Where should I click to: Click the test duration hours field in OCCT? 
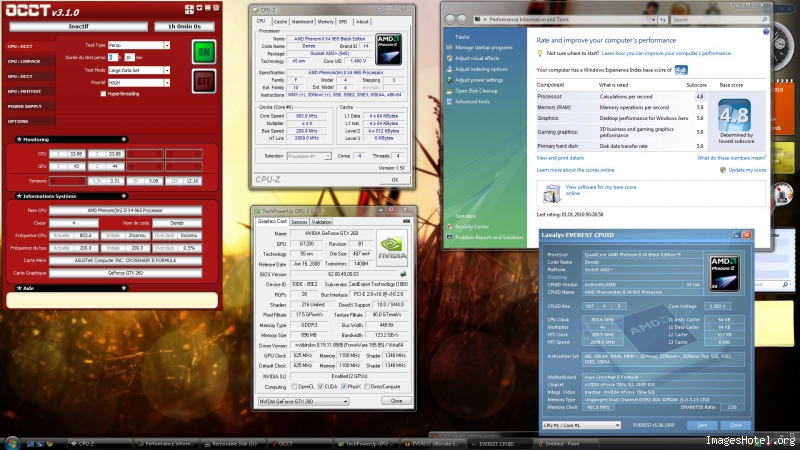113,58
